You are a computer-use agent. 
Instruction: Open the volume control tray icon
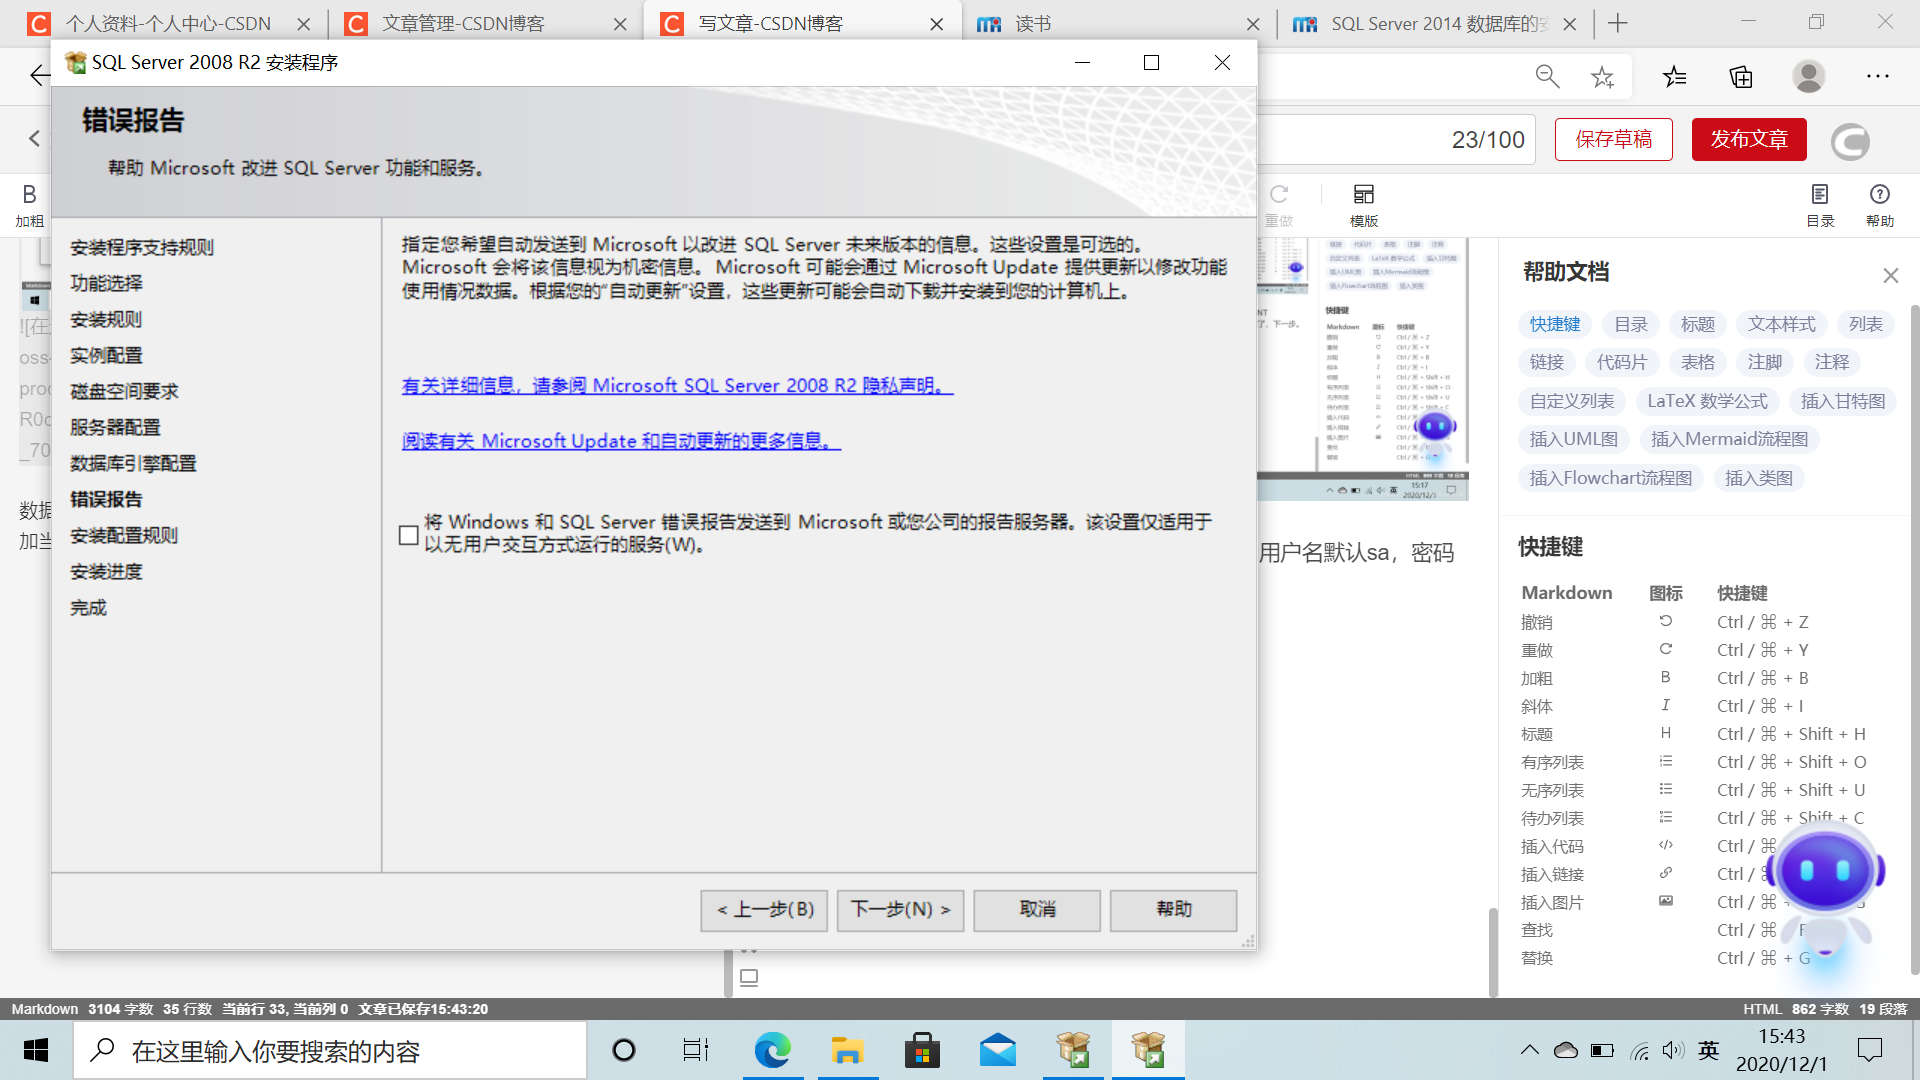[1673, 1051]
